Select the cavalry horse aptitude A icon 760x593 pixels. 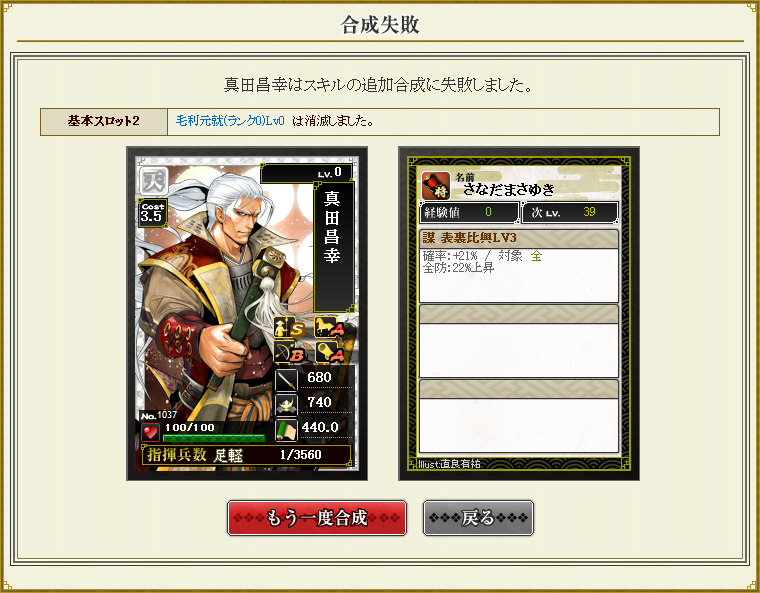(330, 327)
